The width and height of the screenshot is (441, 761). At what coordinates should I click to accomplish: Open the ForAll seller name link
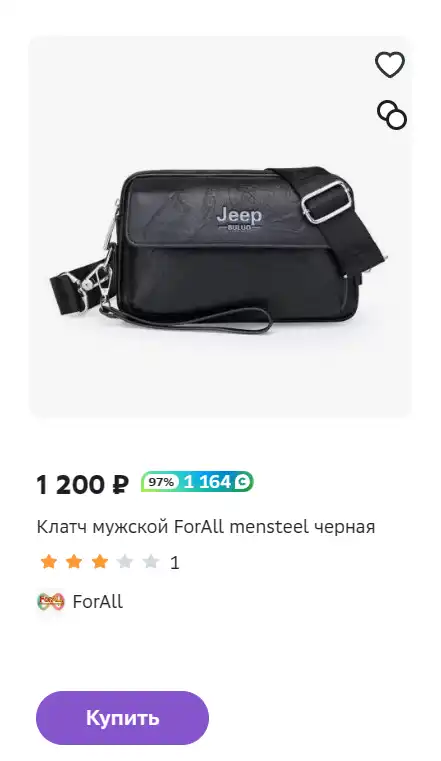click(x=98, y=602)
